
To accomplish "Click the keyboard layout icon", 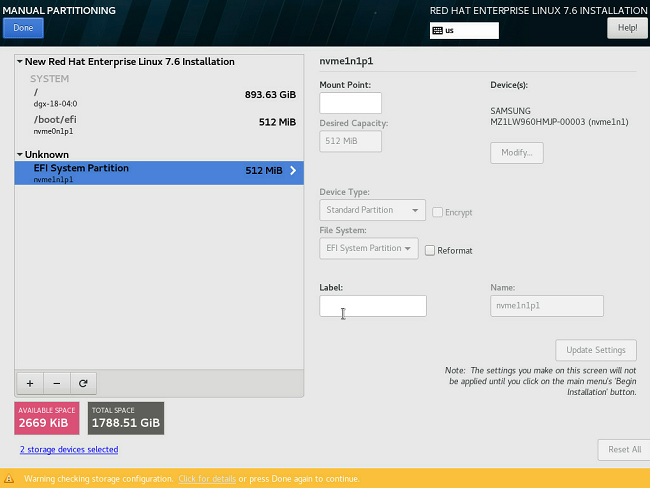I will click(x=438, y=31).
